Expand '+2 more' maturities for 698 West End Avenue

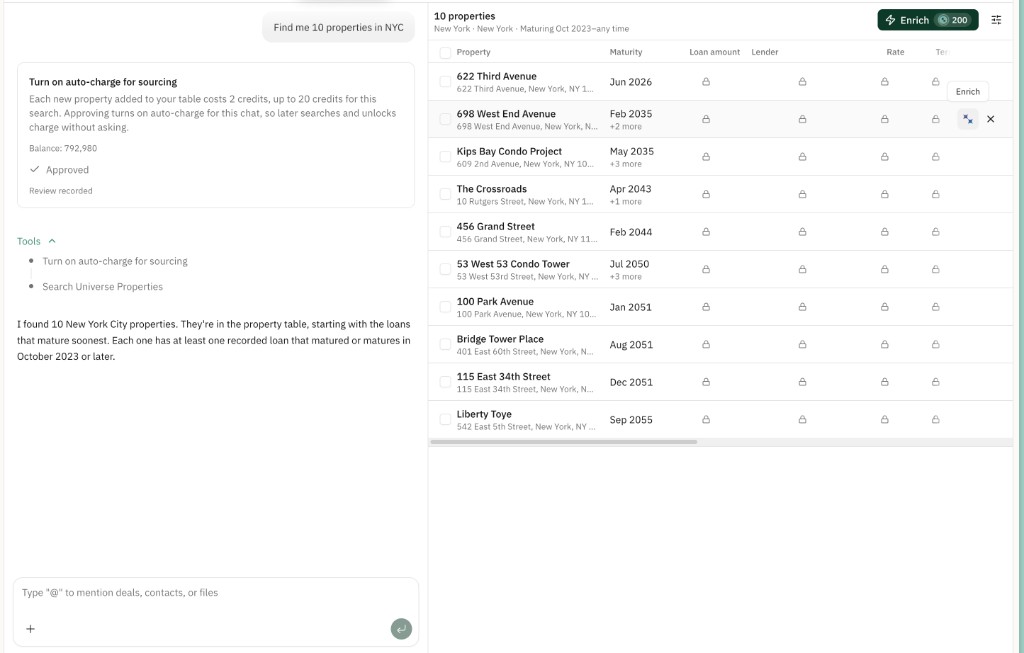pyautogui.click(x=626, y=127)
